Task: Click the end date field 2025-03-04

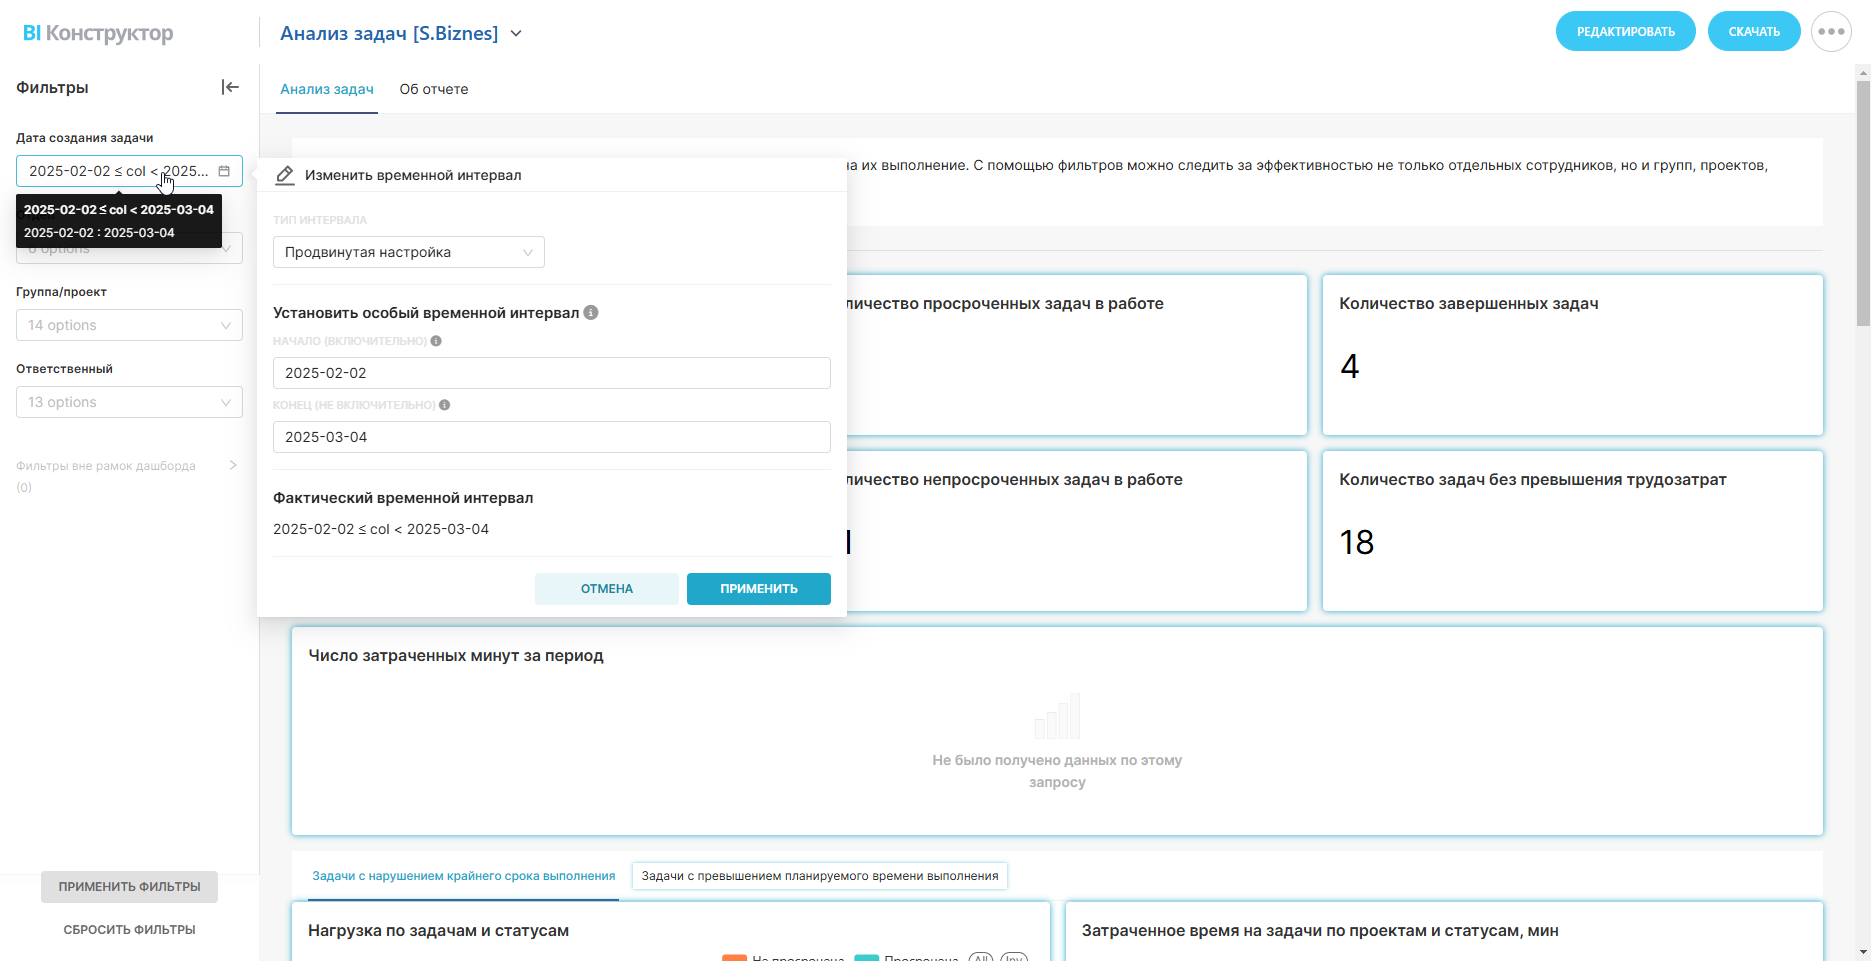Action: (552, 437)
